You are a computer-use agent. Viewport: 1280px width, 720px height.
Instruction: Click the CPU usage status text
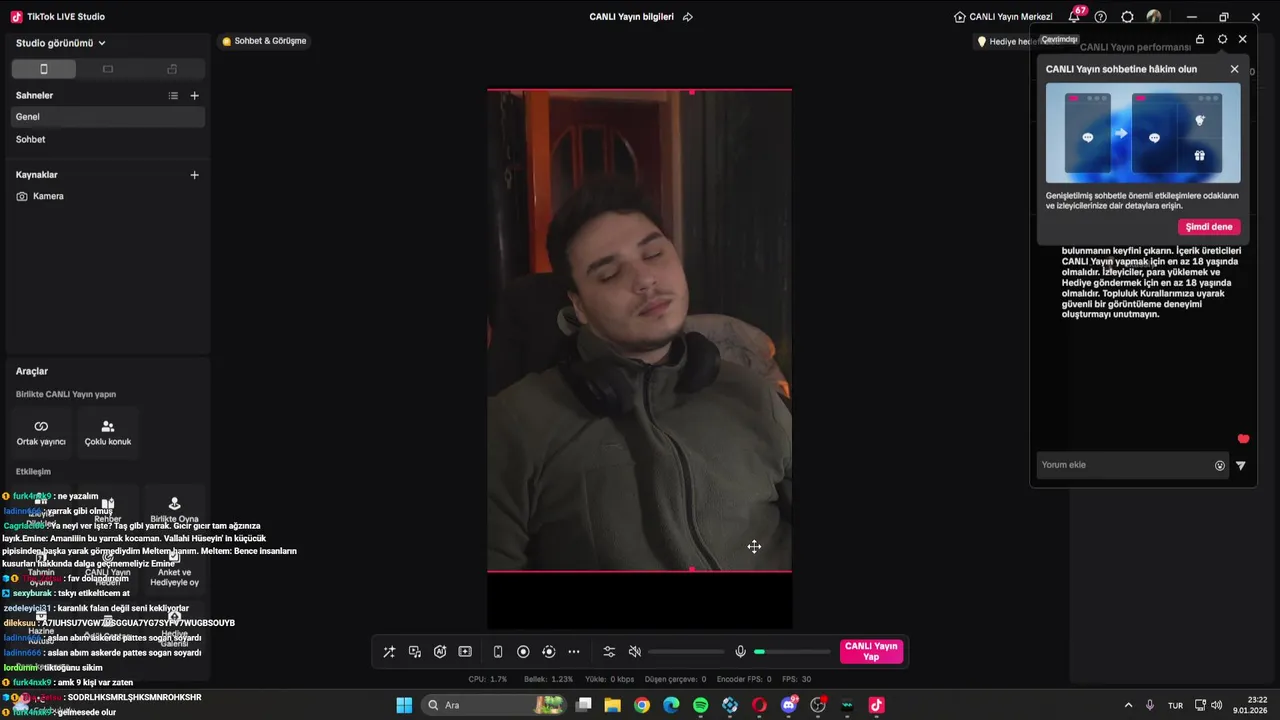[488, 679]
